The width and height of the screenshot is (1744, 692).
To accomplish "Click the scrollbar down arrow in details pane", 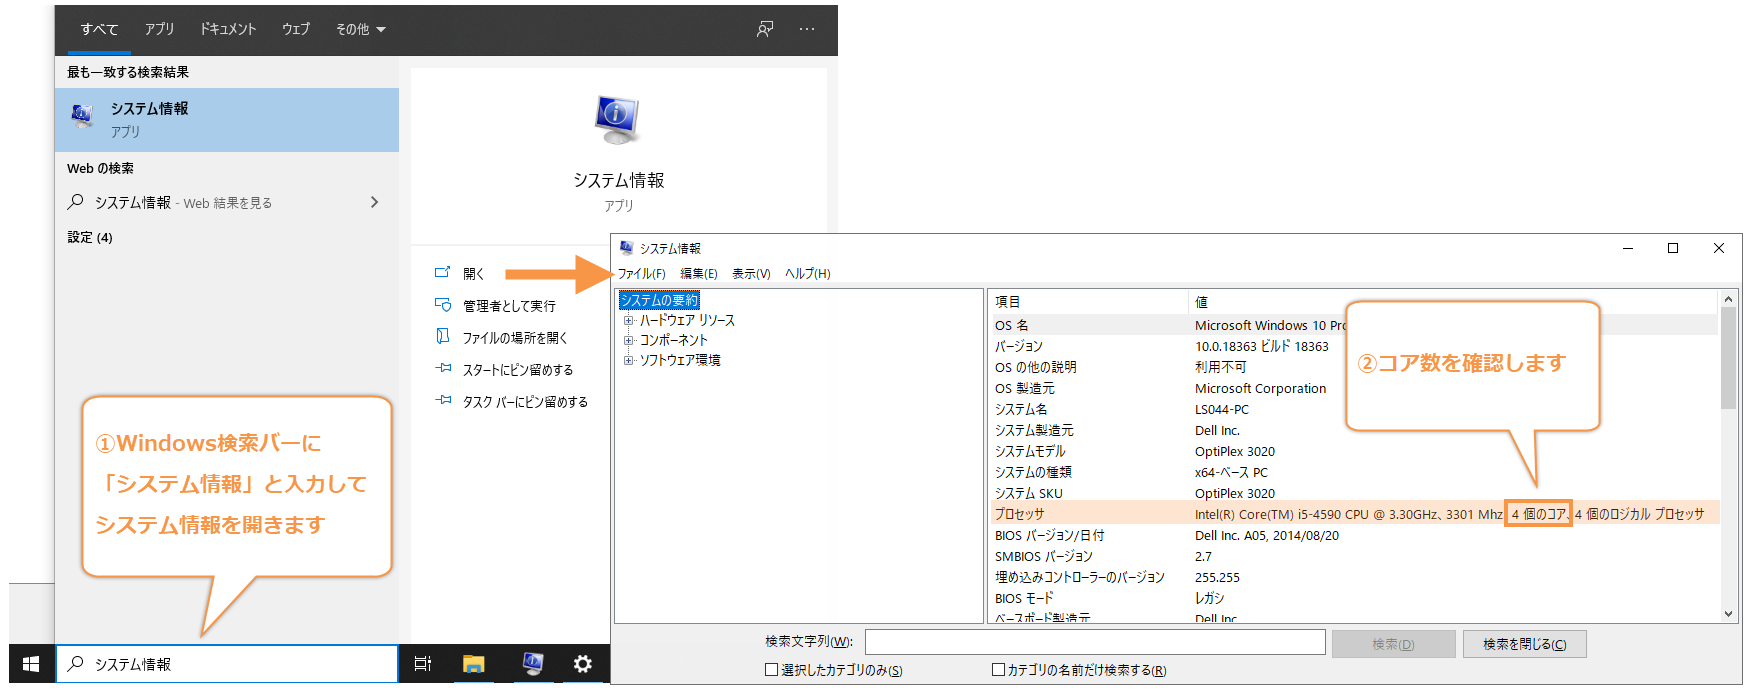I will (x=1728, y=614).
